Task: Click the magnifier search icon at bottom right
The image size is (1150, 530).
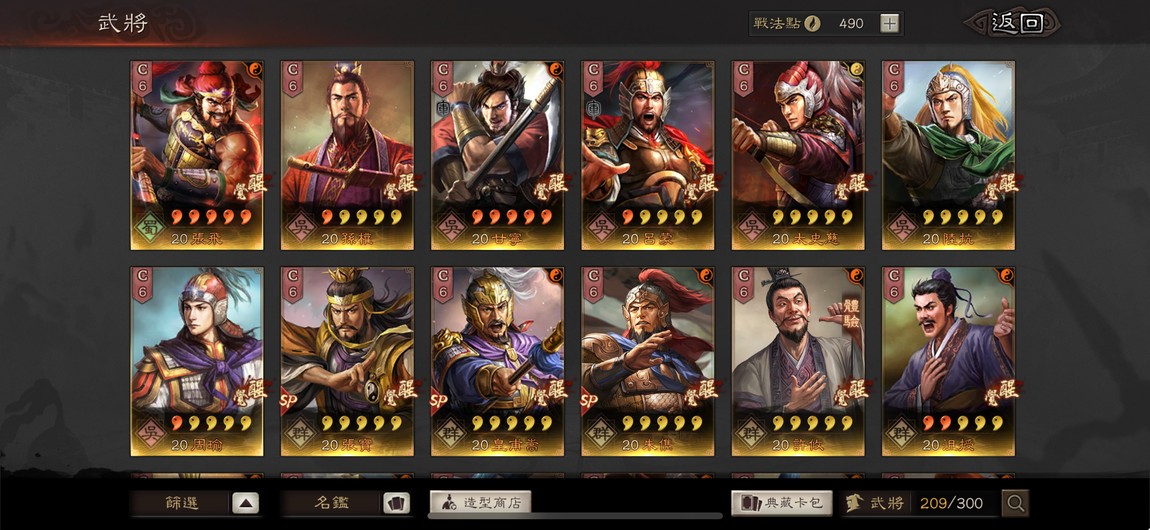Action: click(1015, 503)
